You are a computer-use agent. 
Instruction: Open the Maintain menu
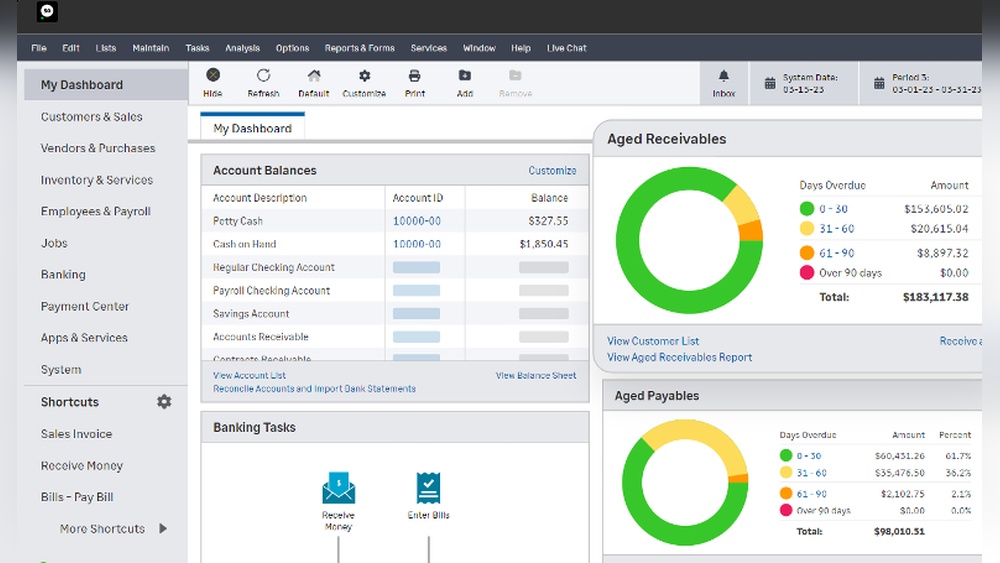[x=151, y=48]
